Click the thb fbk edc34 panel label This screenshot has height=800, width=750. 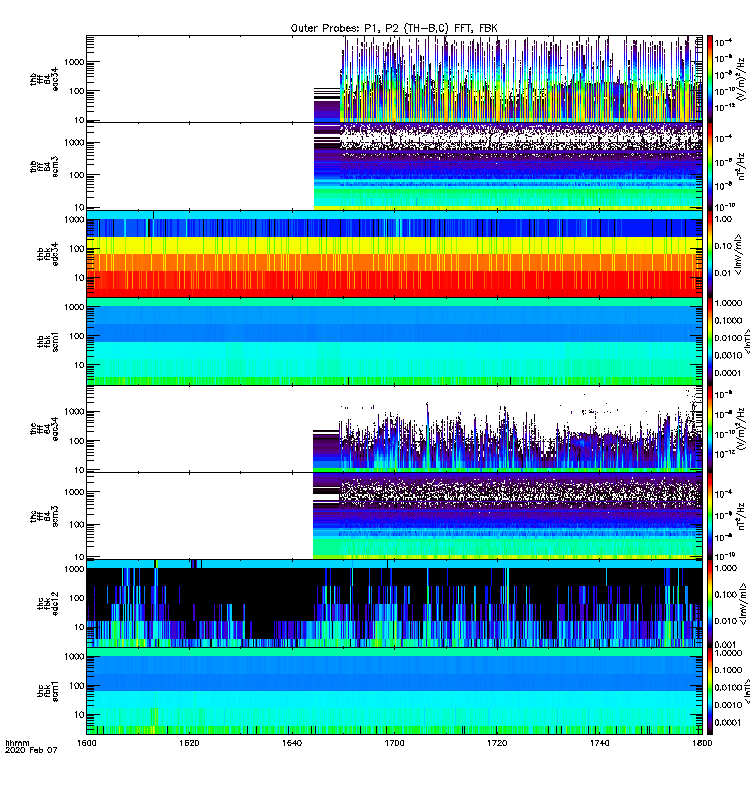[47, 254]
